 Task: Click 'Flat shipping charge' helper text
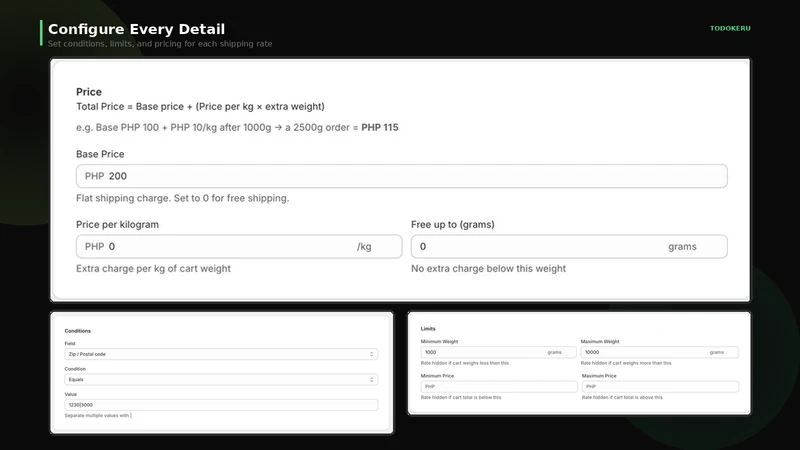pyautogui.click(x=182, y=198)
